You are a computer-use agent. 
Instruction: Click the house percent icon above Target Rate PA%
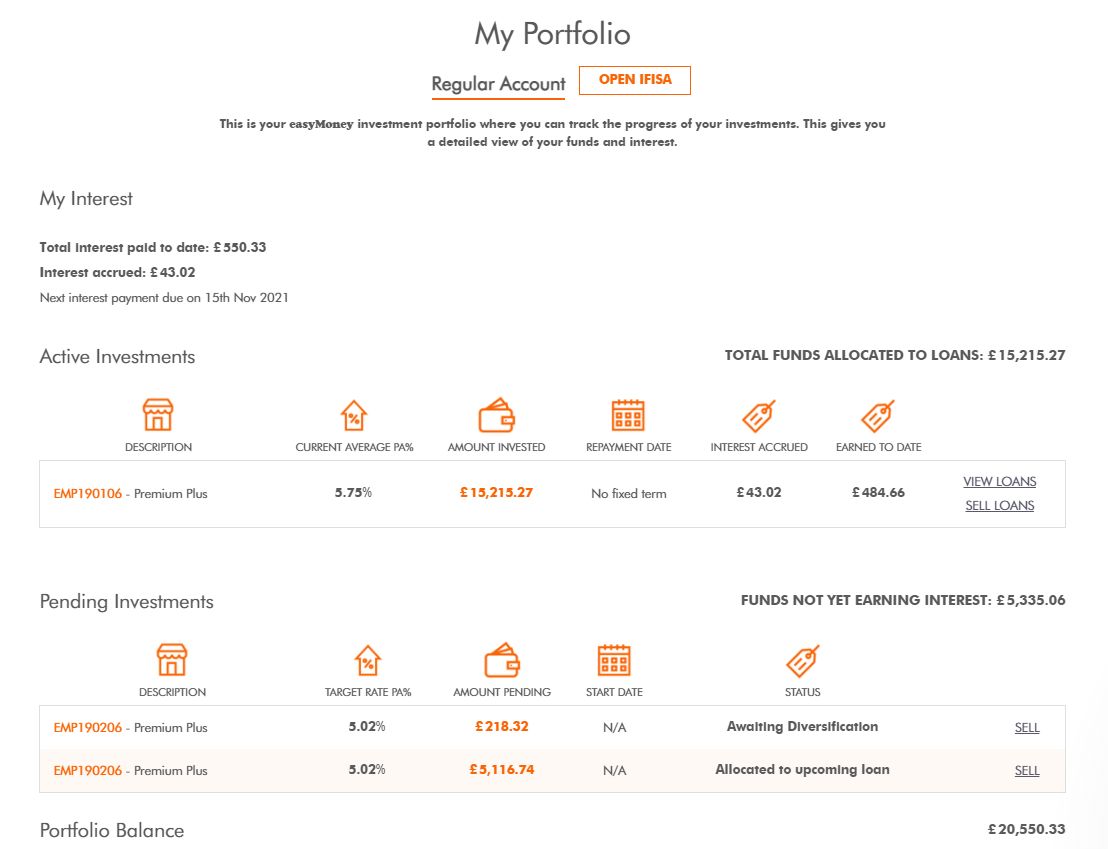[367, 661]
